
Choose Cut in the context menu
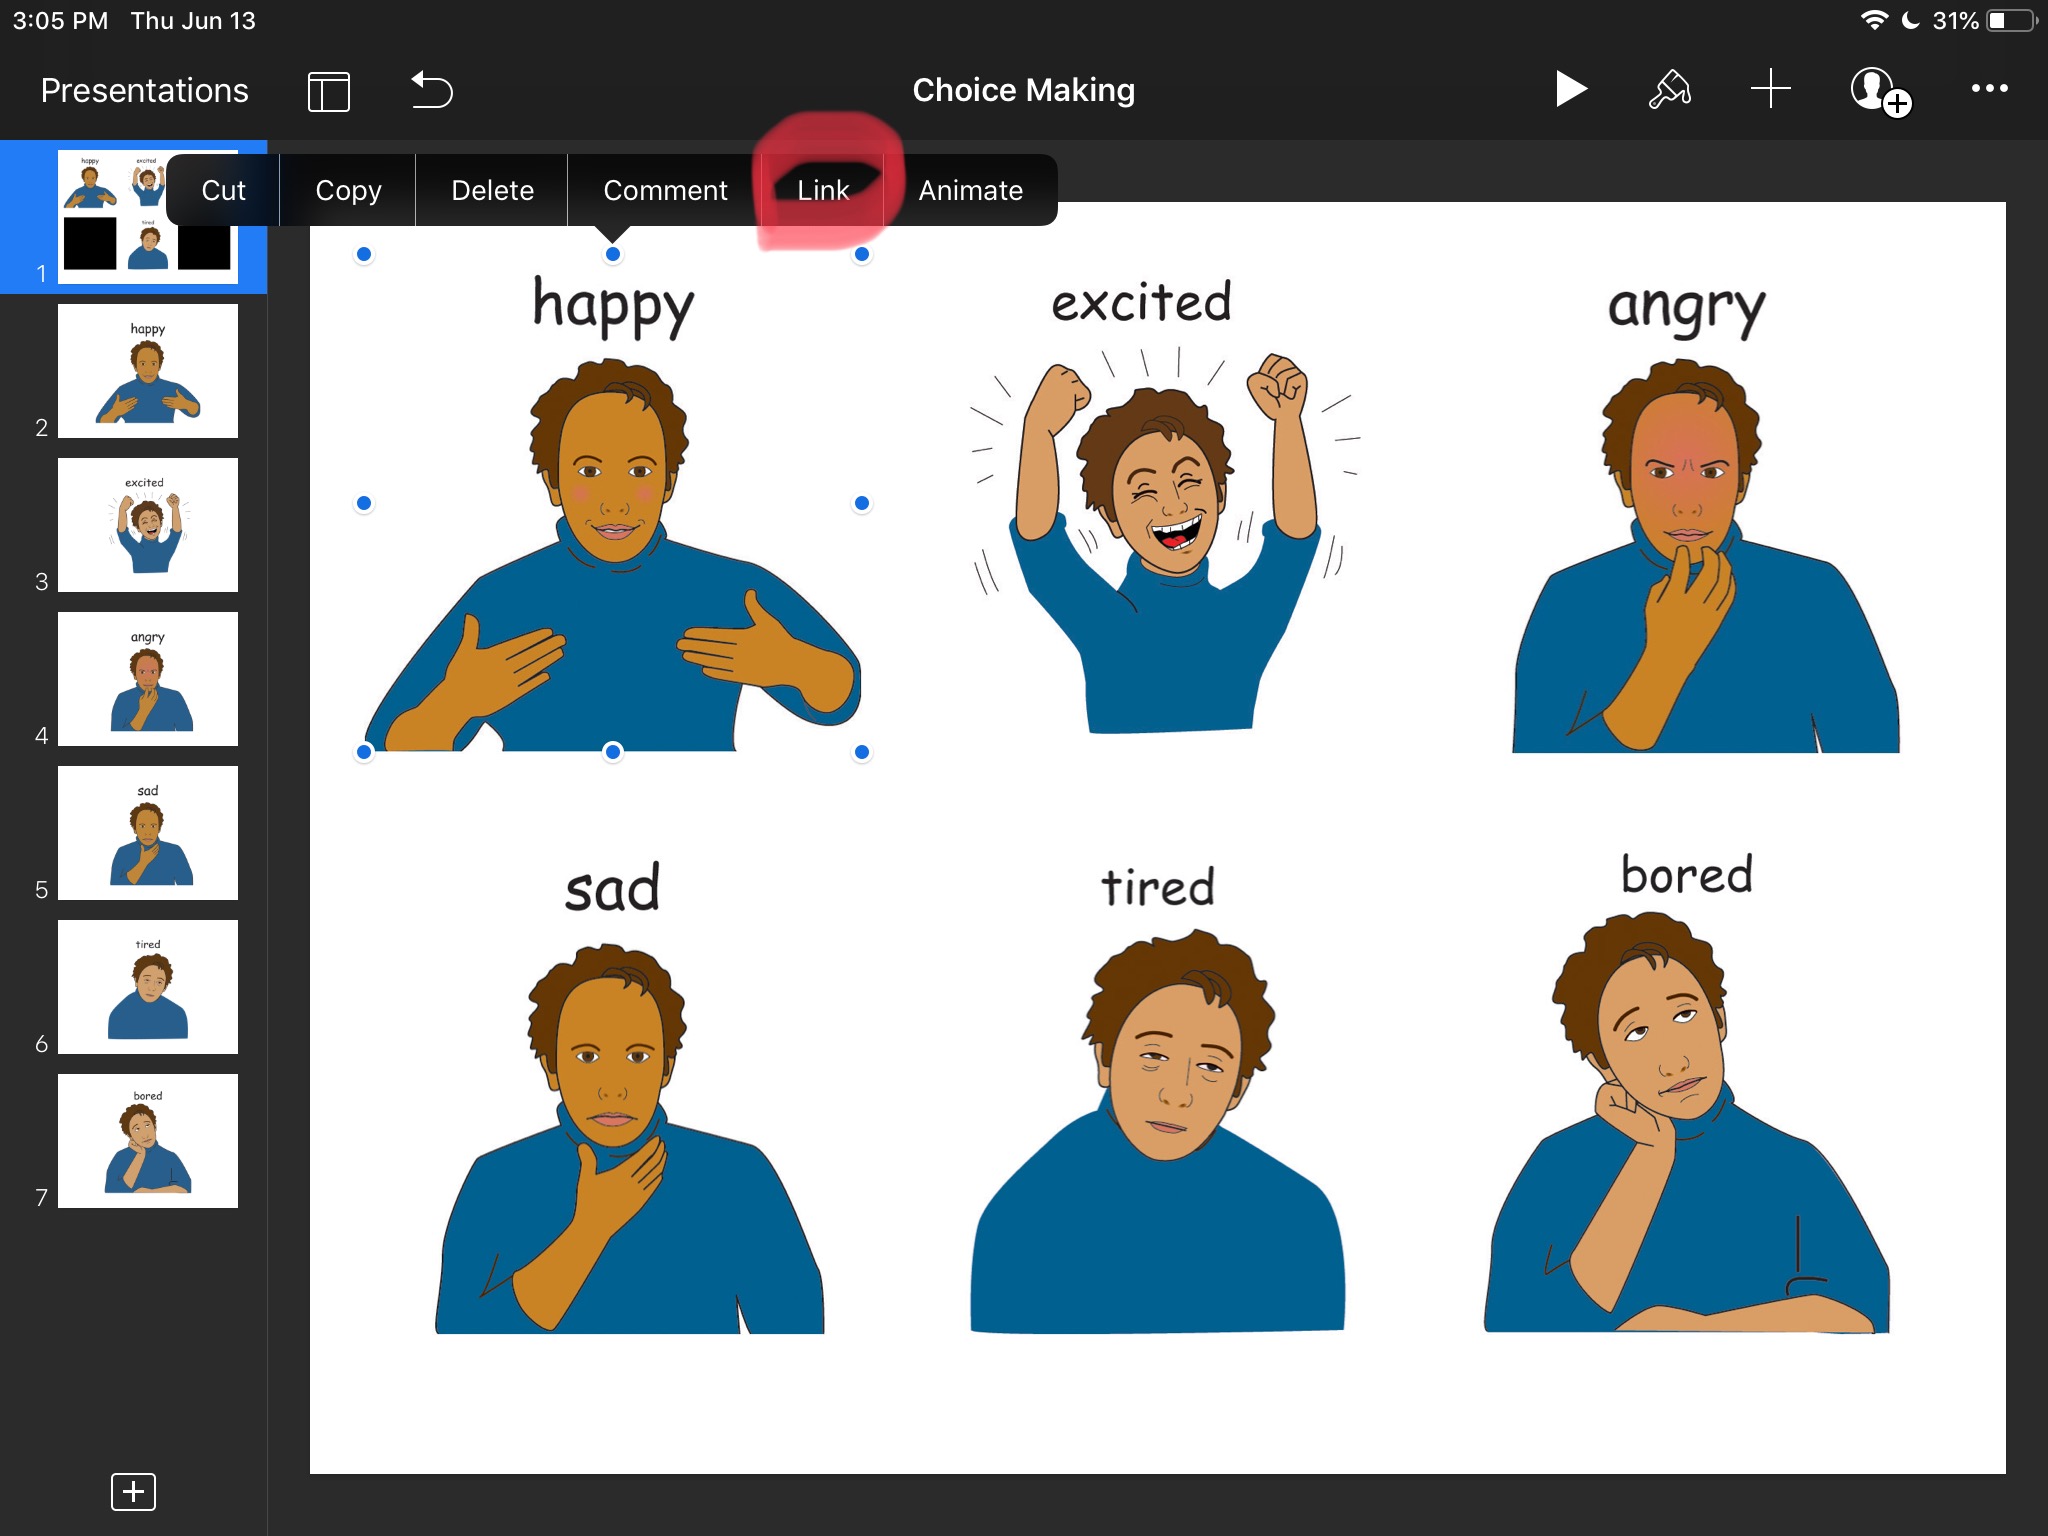223,190
